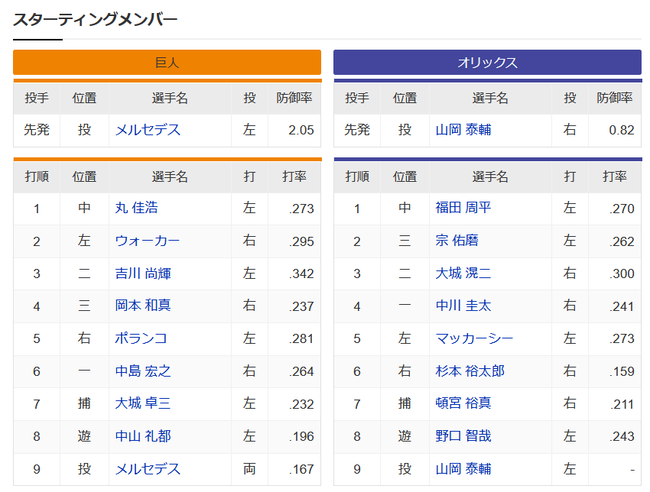This screenshot has height=492, width=650.
Task: Open player link 大城 滉二
Action: click(x=463, y=273)
